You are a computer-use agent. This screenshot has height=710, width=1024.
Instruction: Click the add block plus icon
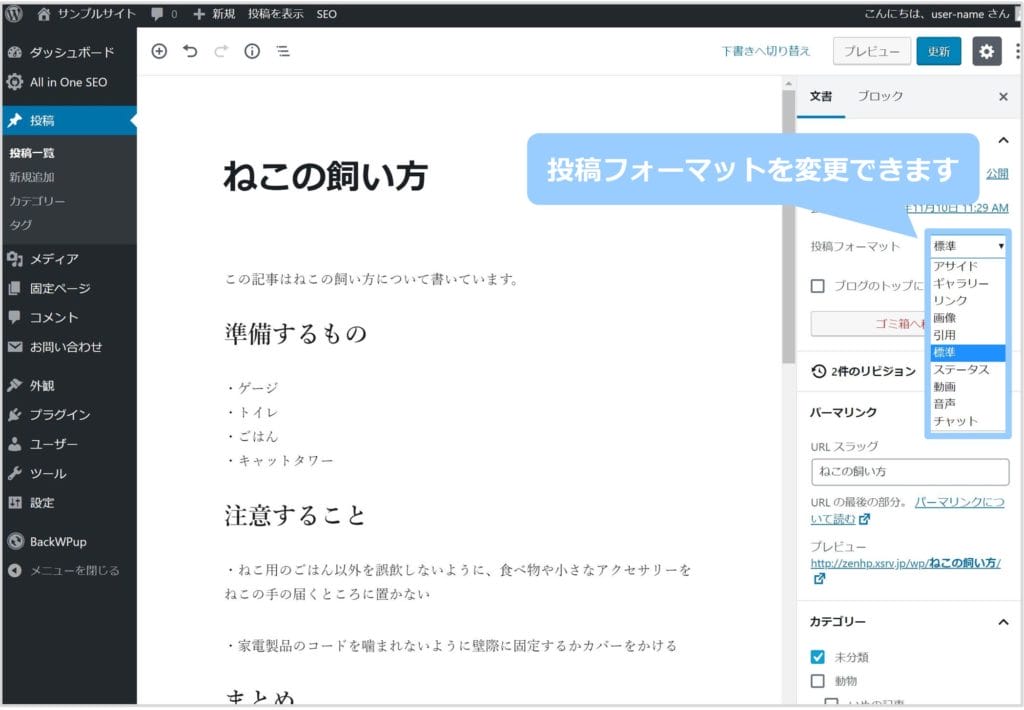[x=159, y=51]
